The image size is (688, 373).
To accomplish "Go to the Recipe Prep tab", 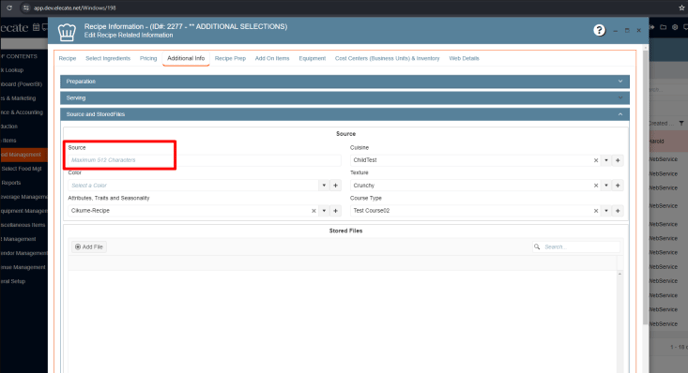I will coord(230,58).
